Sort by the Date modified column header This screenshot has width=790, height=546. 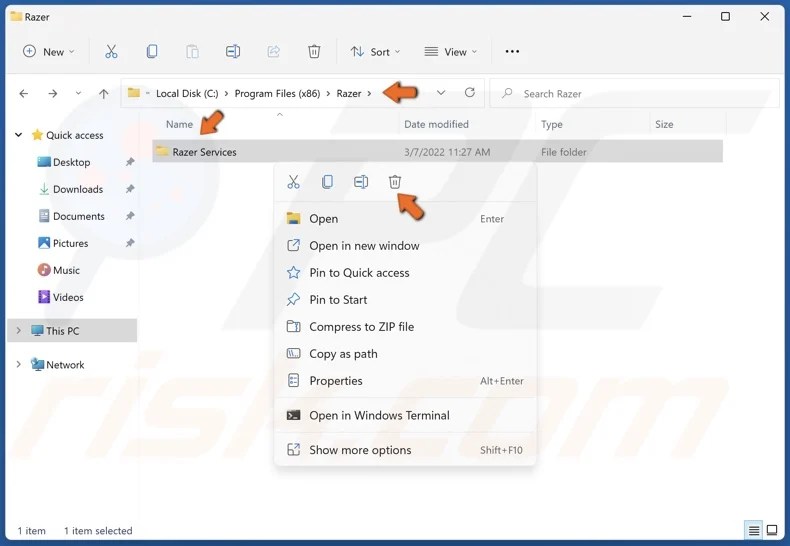tap(436, 124)
